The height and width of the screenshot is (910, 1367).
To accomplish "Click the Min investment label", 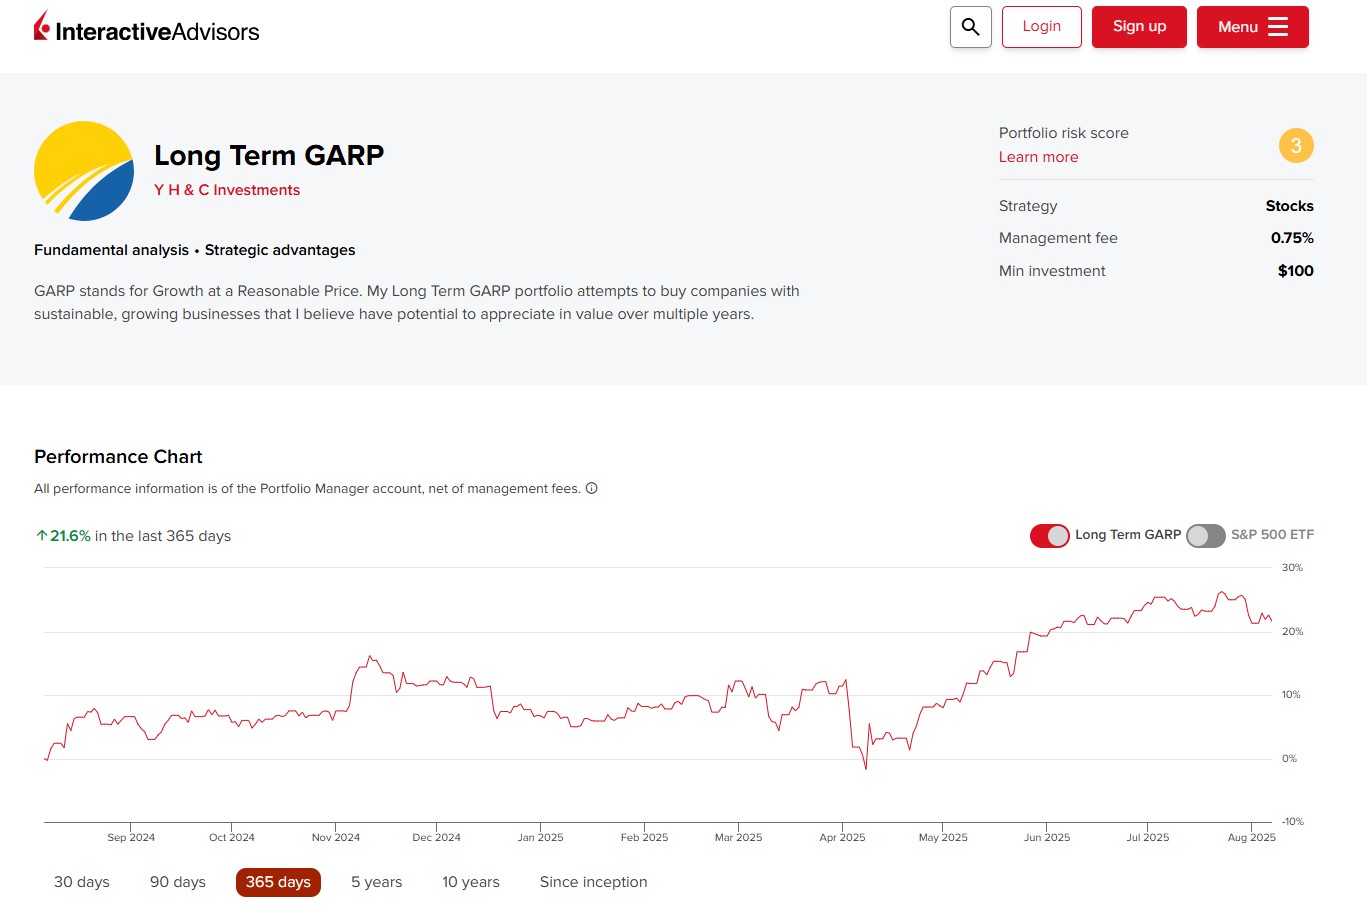I will coord(1052,271).
